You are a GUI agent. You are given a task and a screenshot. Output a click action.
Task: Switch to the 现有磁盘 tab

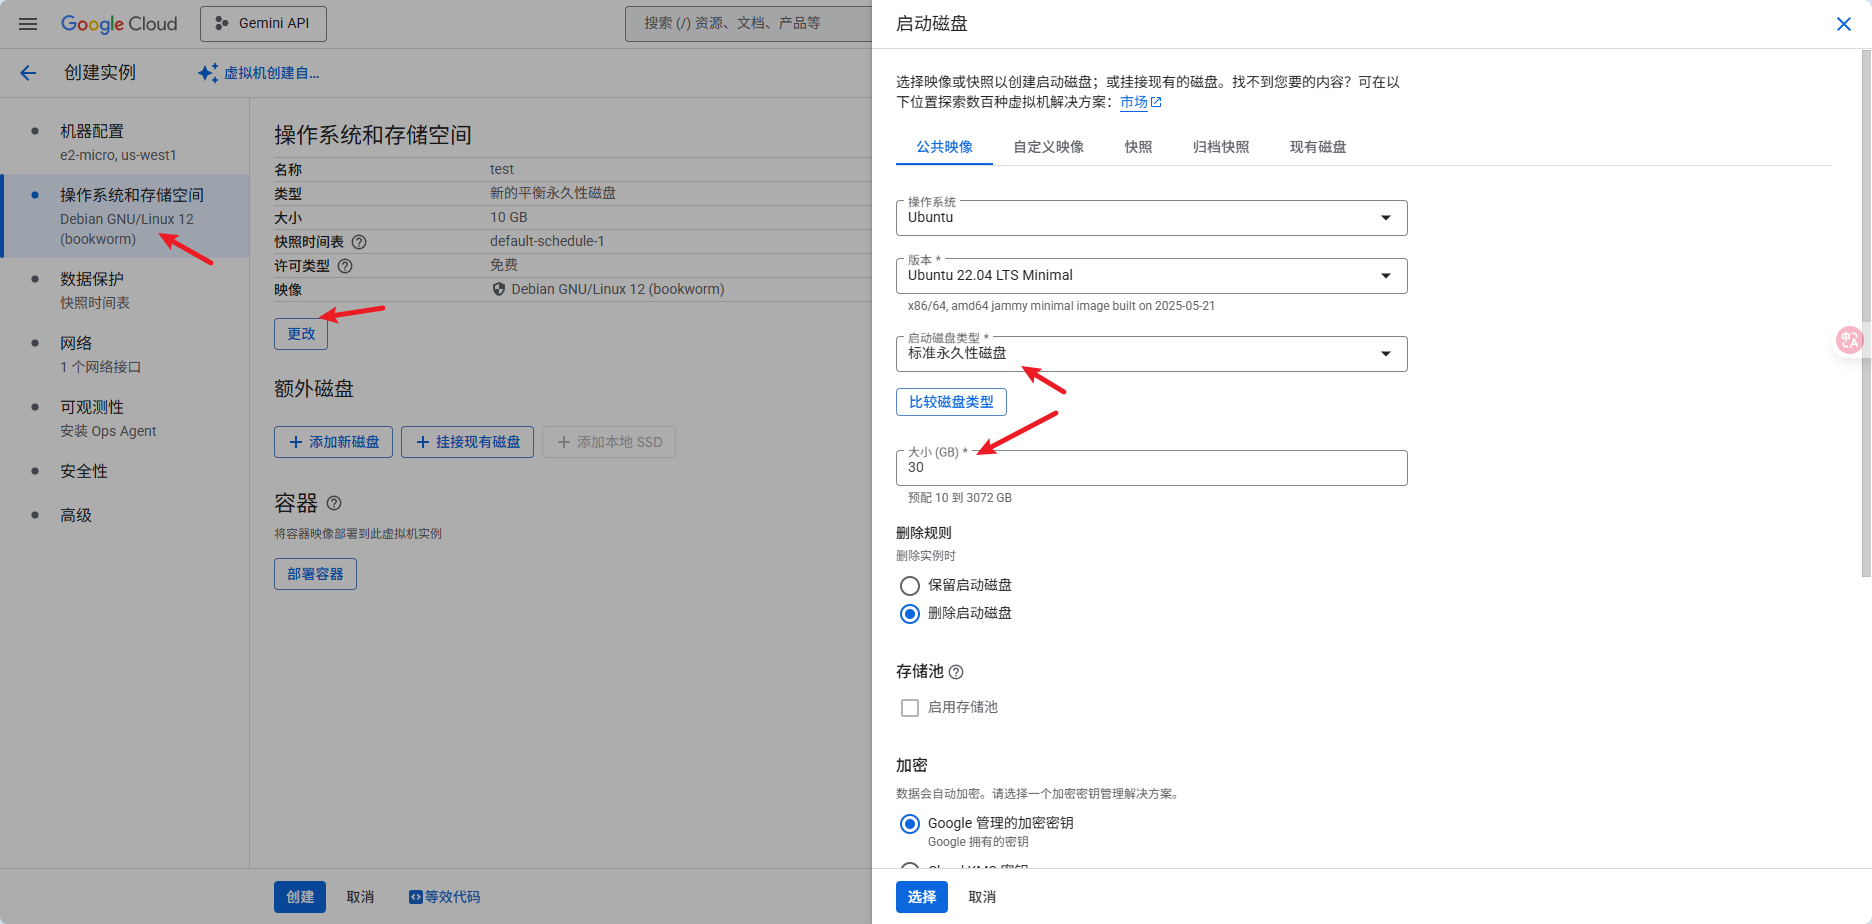(1317, 147)
